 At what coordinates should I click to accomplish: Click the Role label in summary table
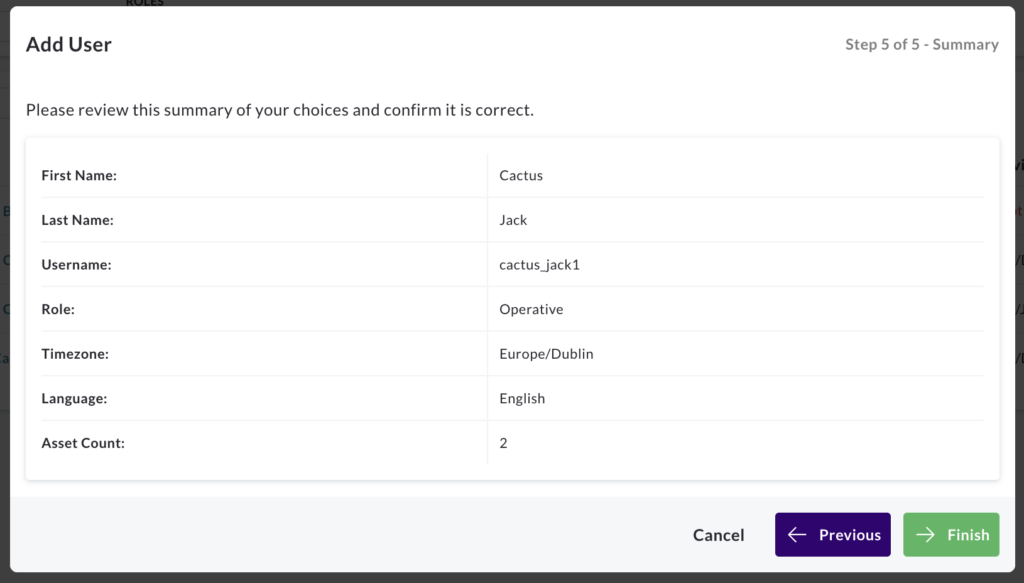pyautogui.click(x=58, y=309)
